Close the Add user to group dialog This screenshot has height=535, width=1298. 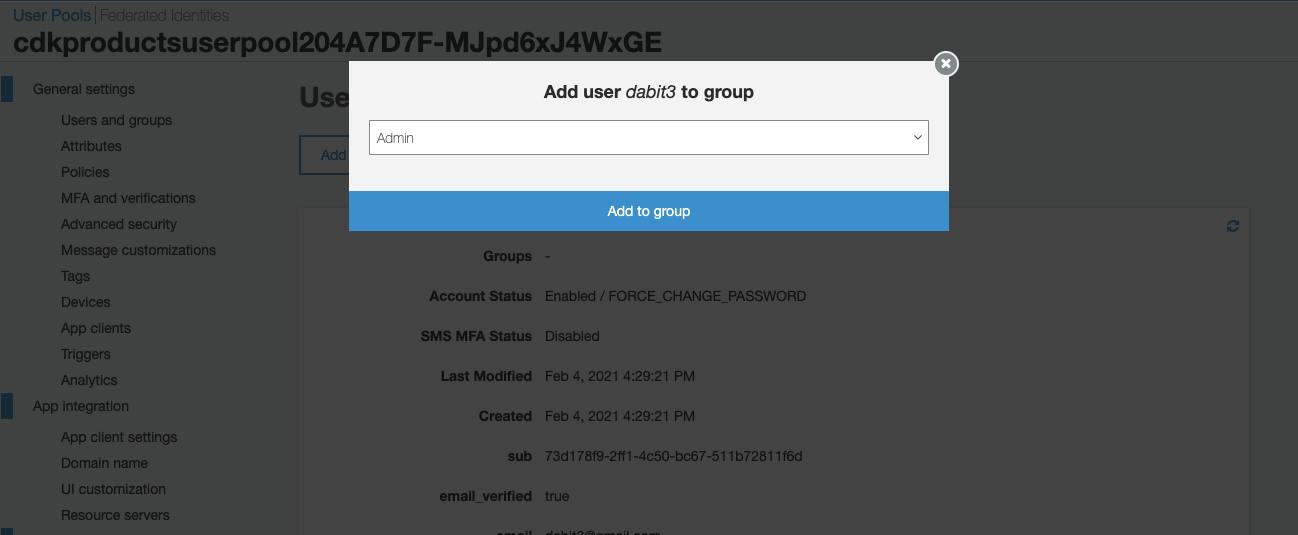[x=946, y=64]
